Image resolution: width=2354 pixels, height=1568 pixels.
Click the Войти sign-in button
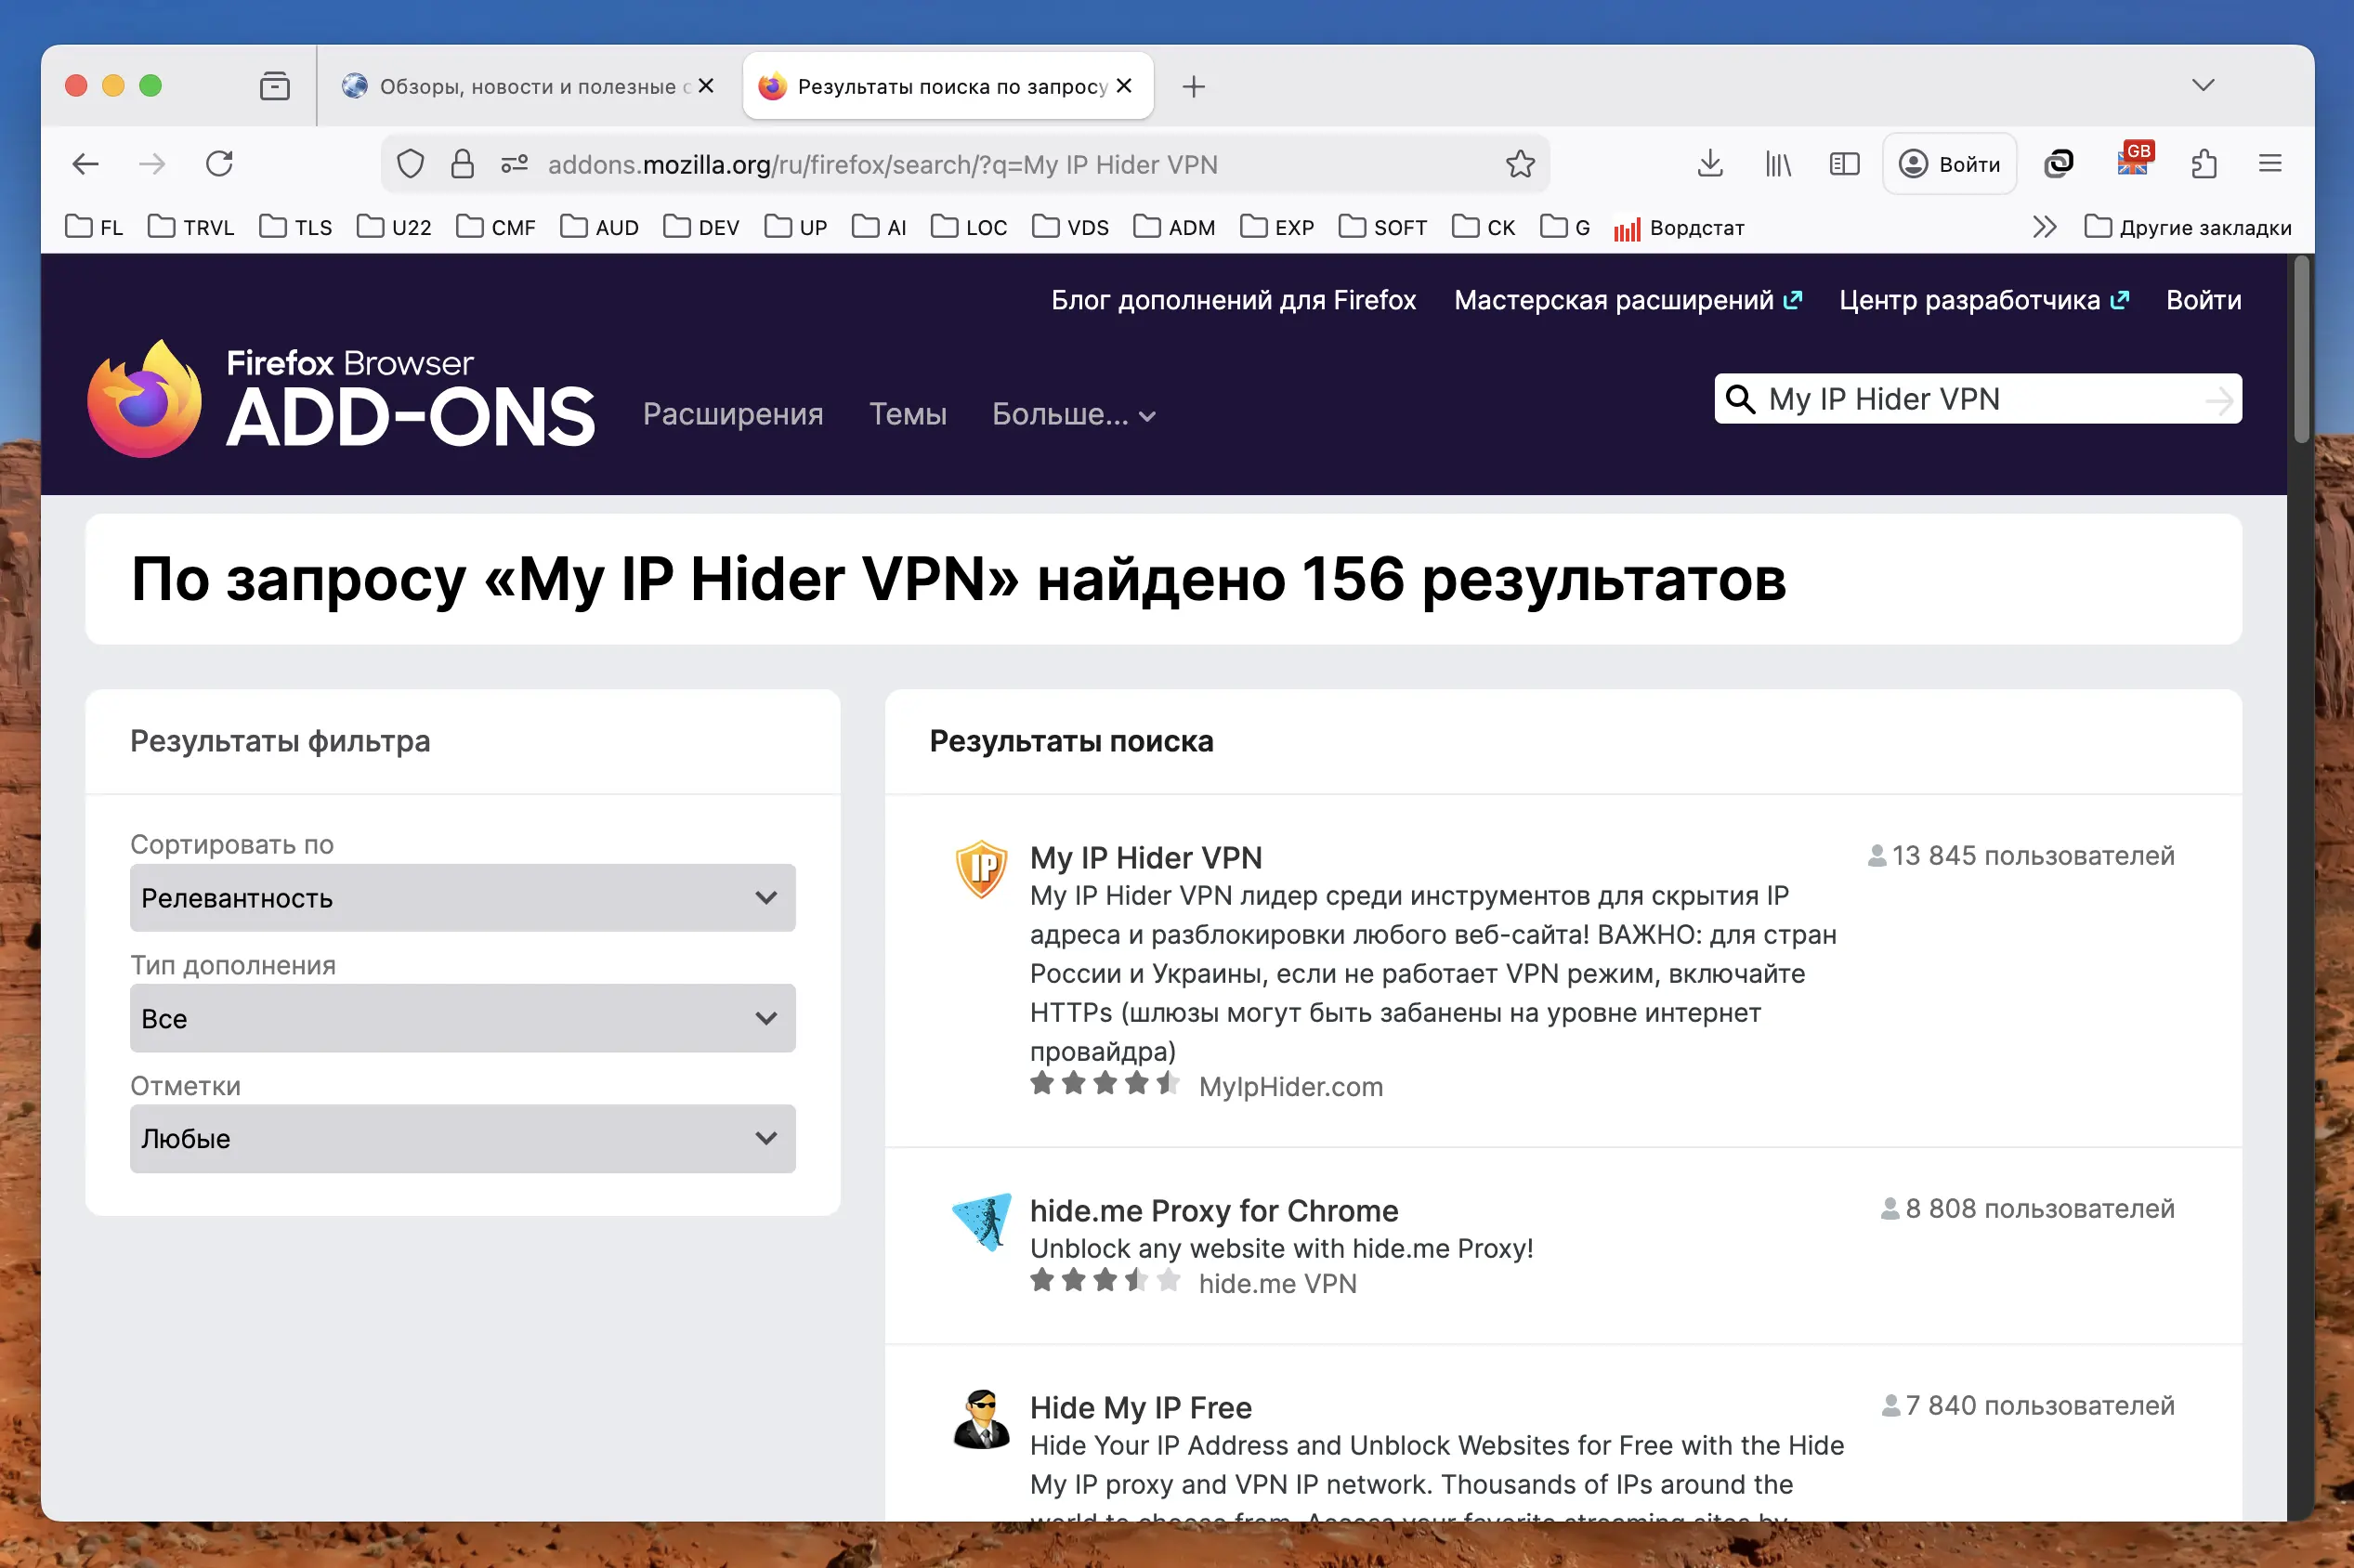(x=1948, y=163)
